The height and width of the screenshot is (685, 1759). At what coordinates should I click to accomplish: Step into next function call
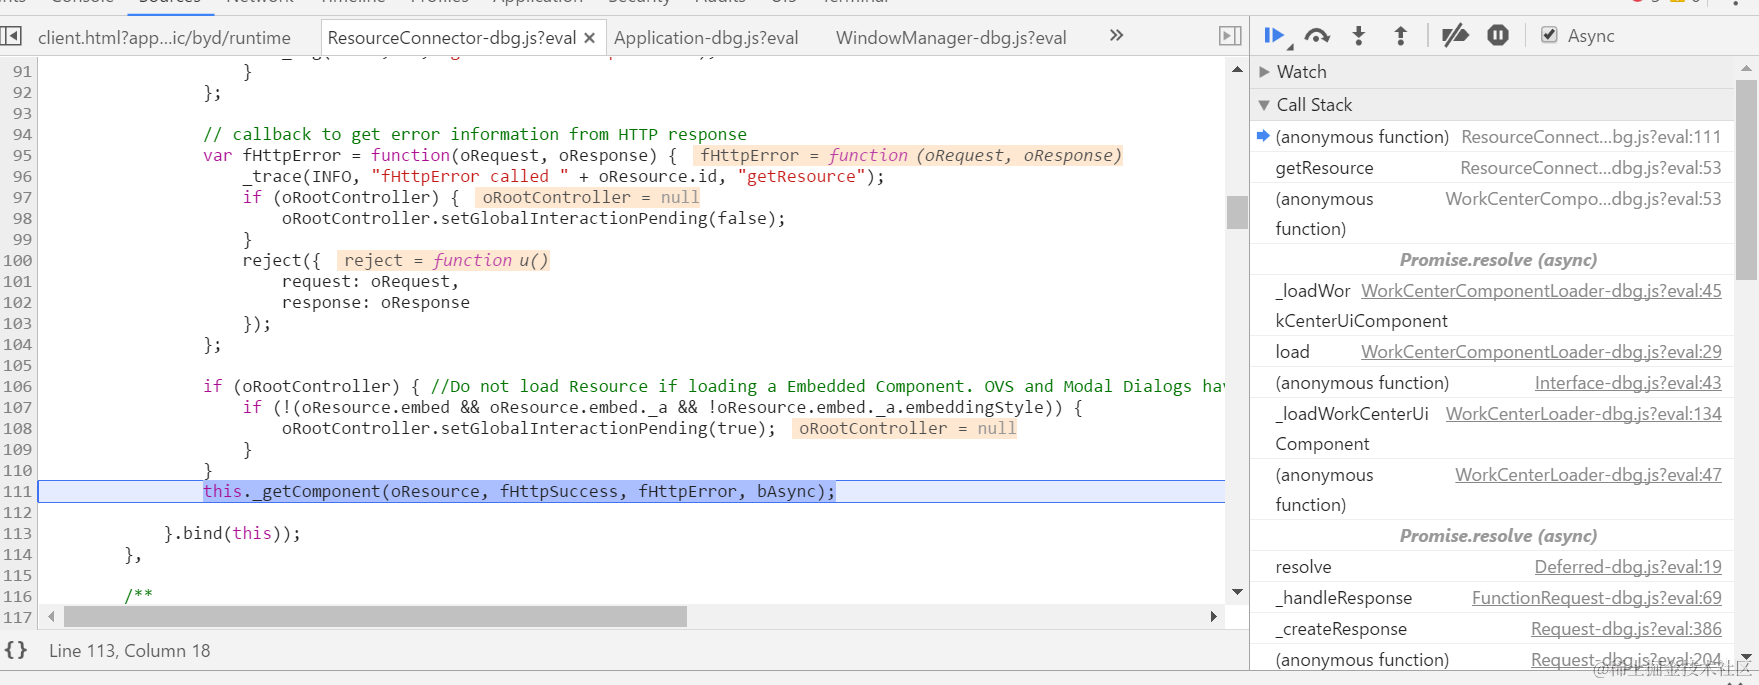point(1358,36)
